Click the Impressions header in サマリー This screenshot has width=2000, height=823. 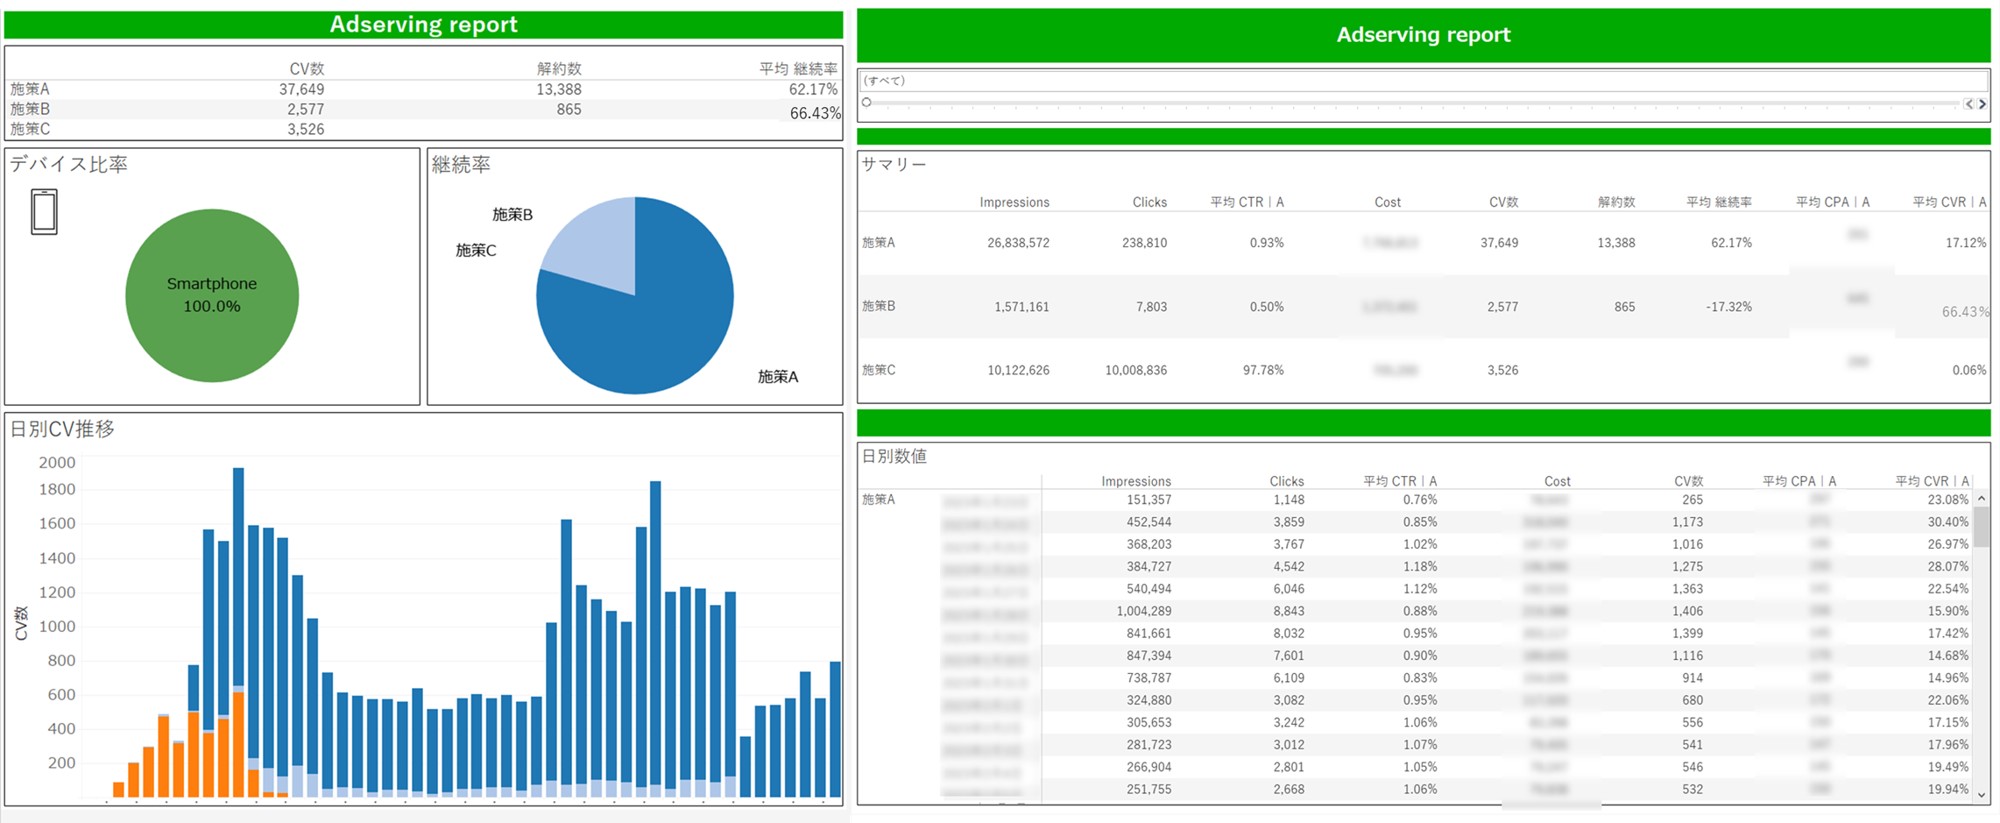[x=1014, y=202]
